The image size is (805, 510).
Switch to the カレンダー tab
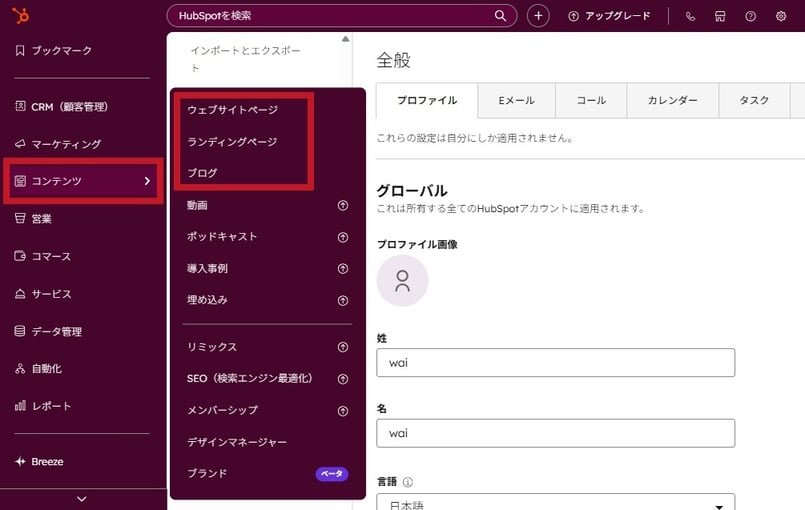click(x=672, y=101)
